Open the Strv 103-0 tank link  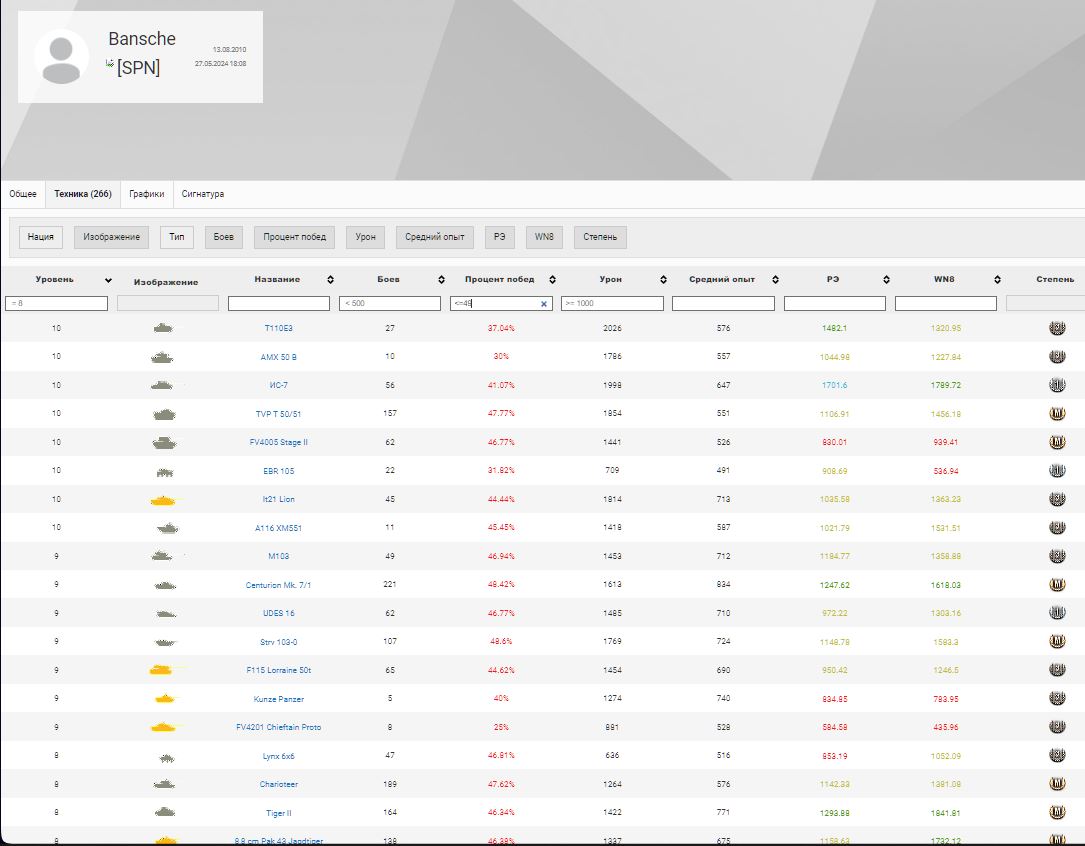(x=278, y=642)
